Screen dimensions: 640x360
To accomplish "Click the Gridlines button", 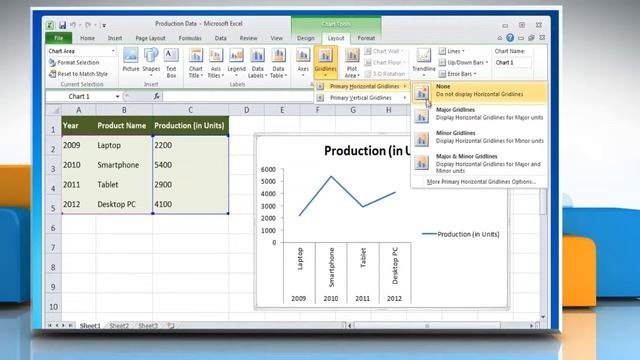I will 325,62.
